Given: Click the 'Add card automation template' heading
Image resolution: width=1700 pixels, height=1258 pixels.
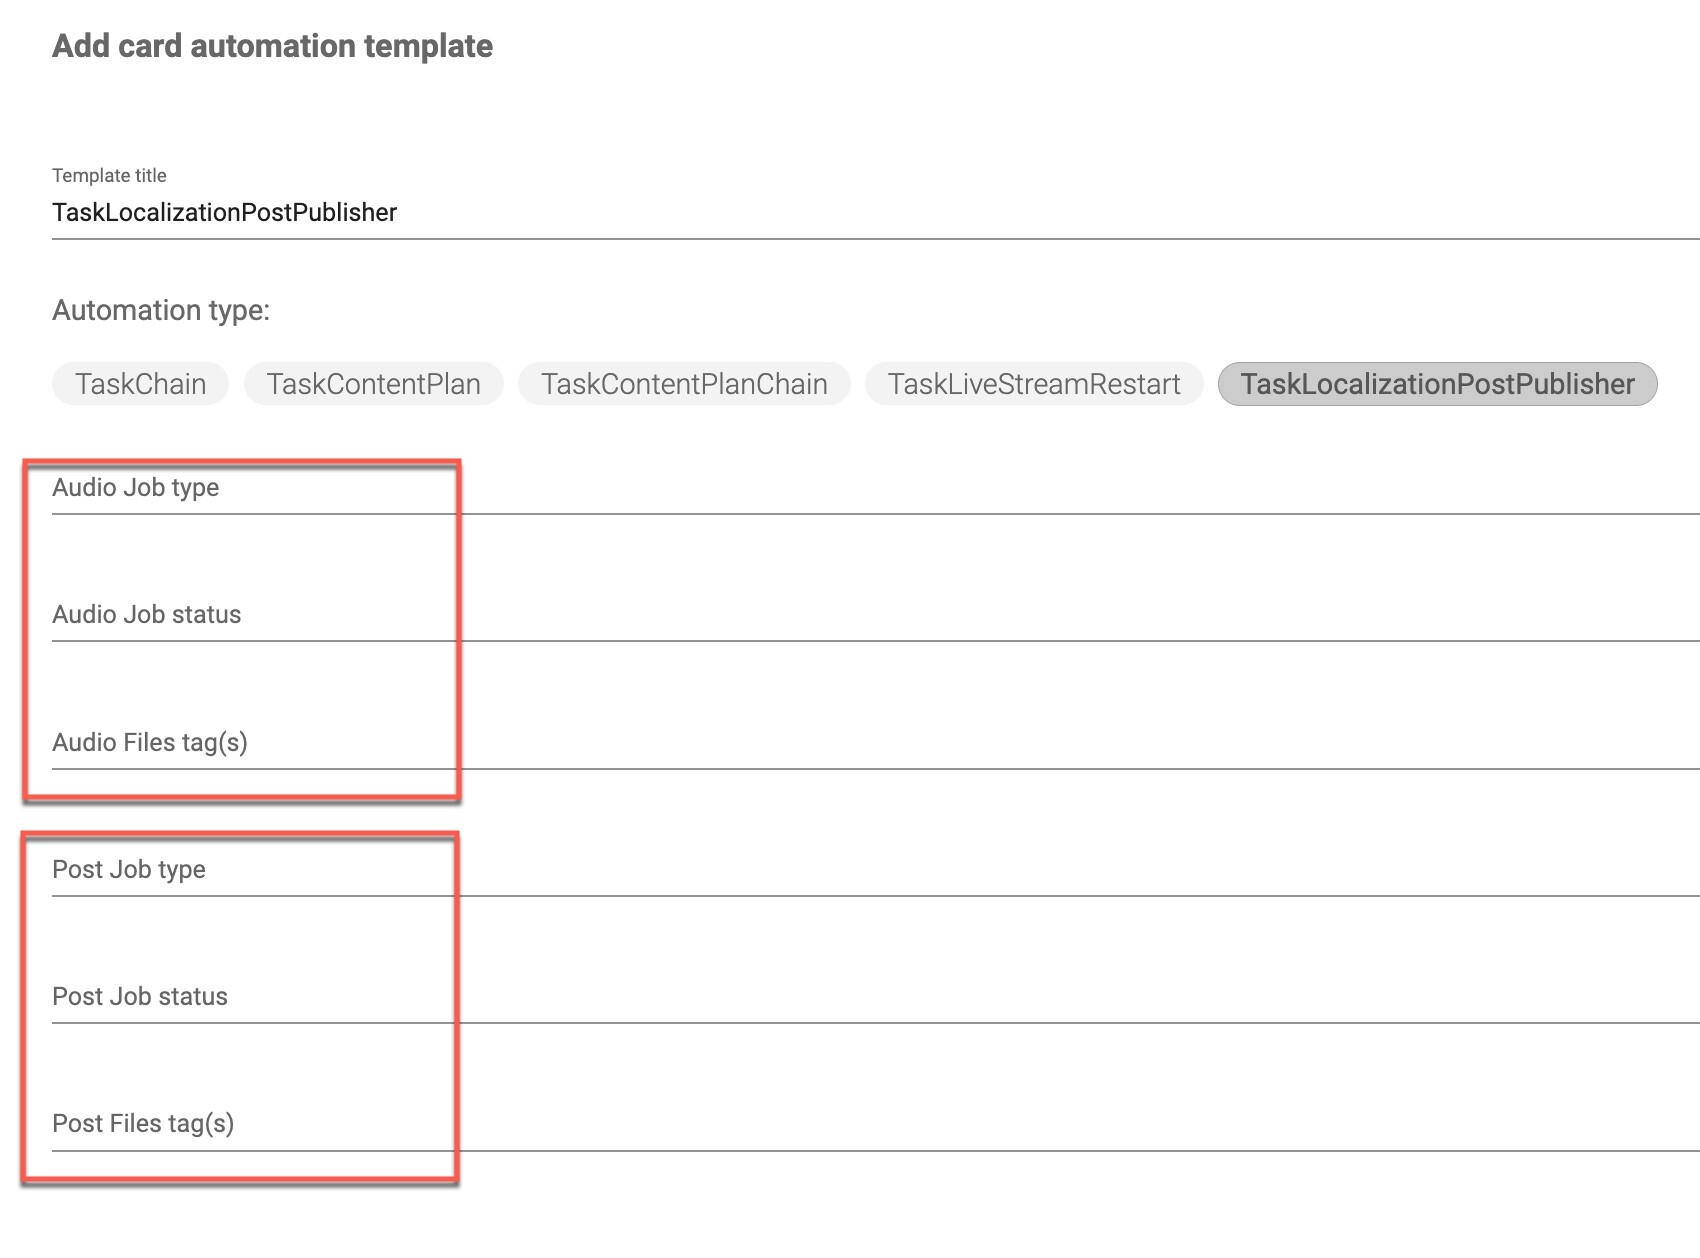Looking at the screenshot, I should [x=272, y=46].
